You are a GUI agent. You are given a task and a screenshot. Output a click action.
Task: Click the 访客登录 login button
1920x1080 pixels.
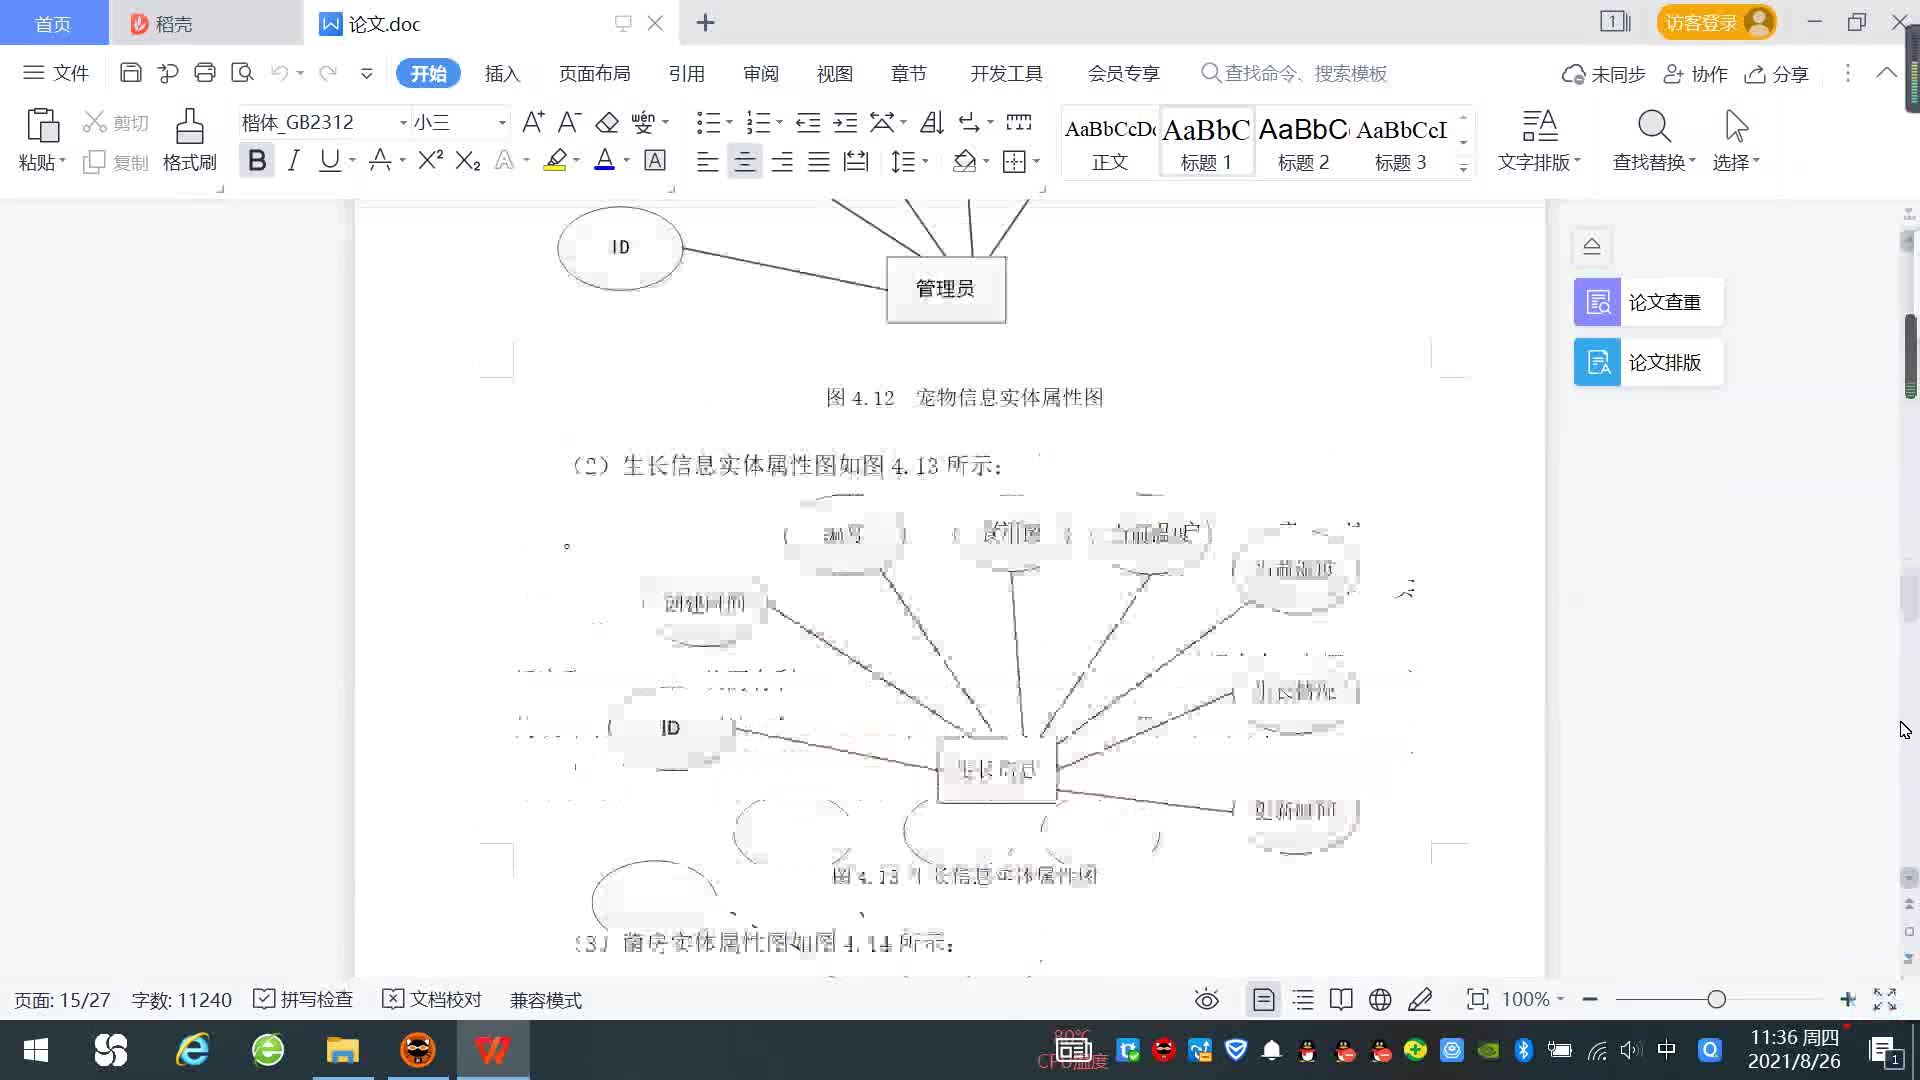tap(1714, 22)
